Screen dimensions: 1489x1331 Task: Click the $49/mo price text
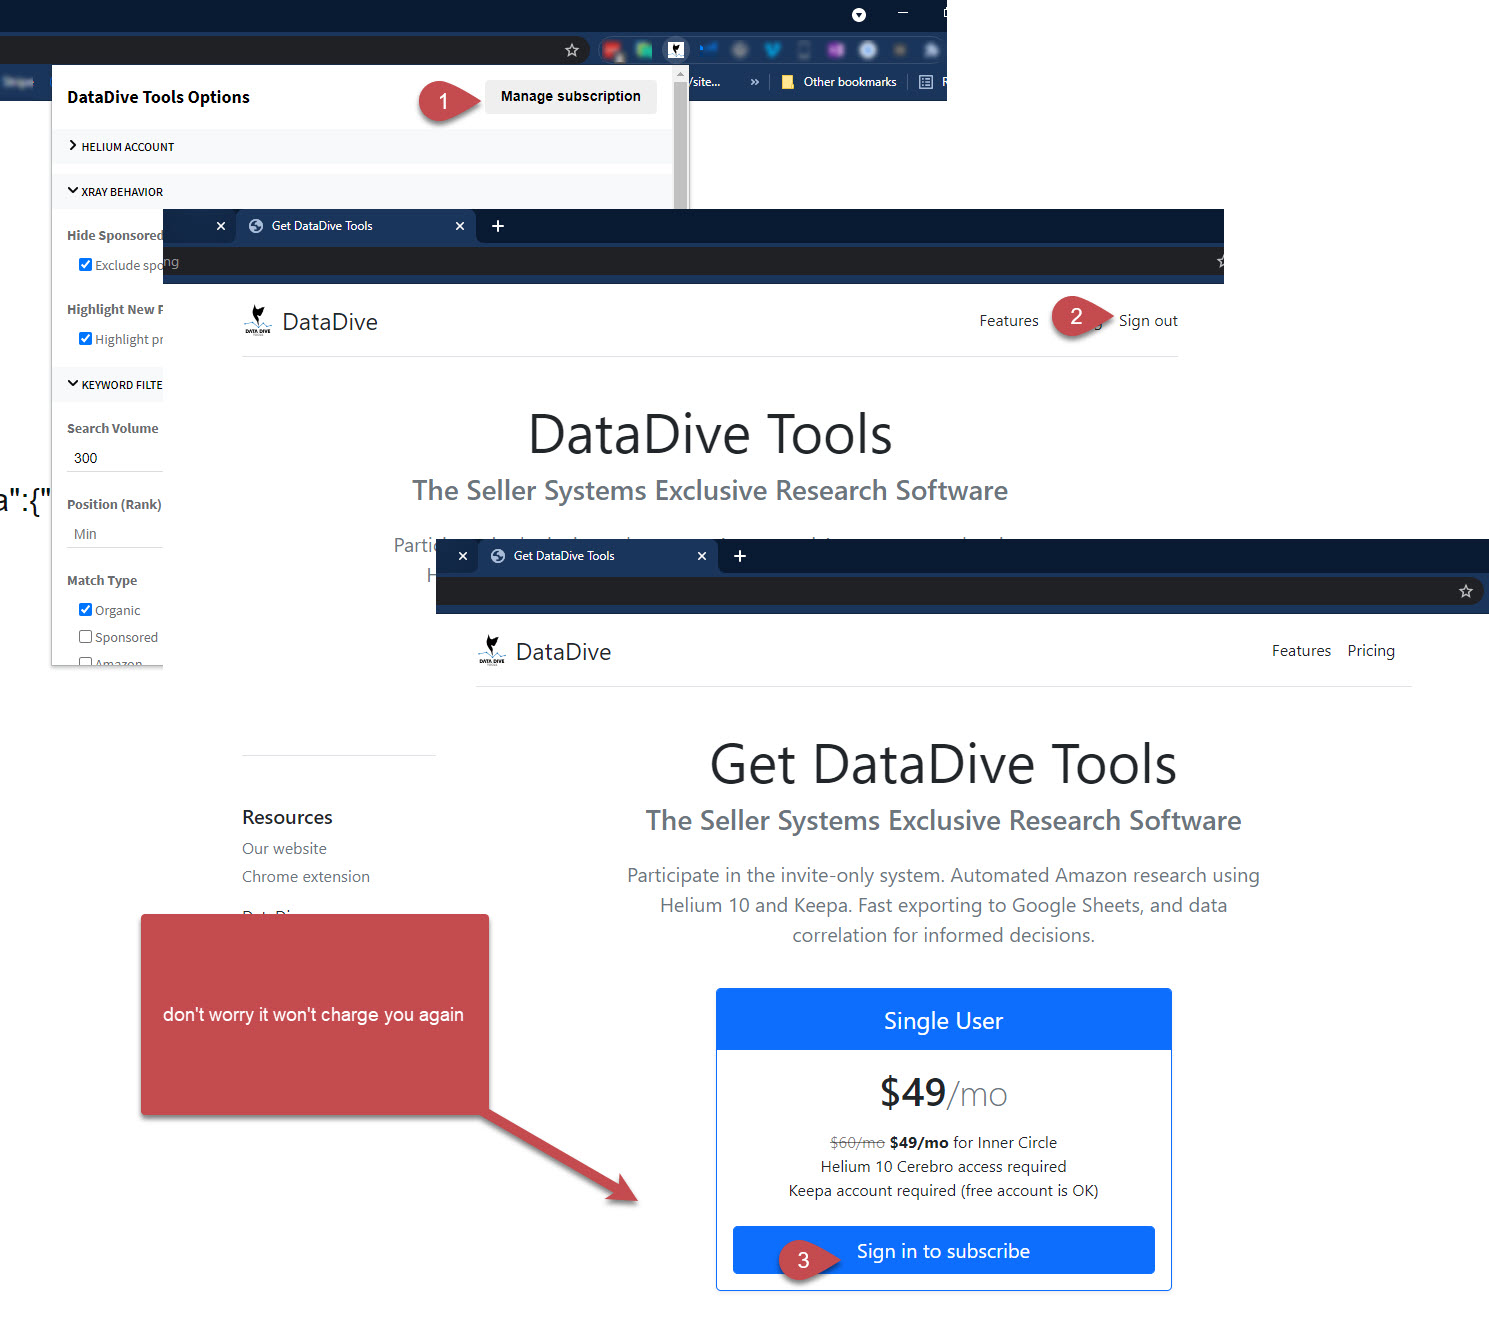coord(943,1093)
